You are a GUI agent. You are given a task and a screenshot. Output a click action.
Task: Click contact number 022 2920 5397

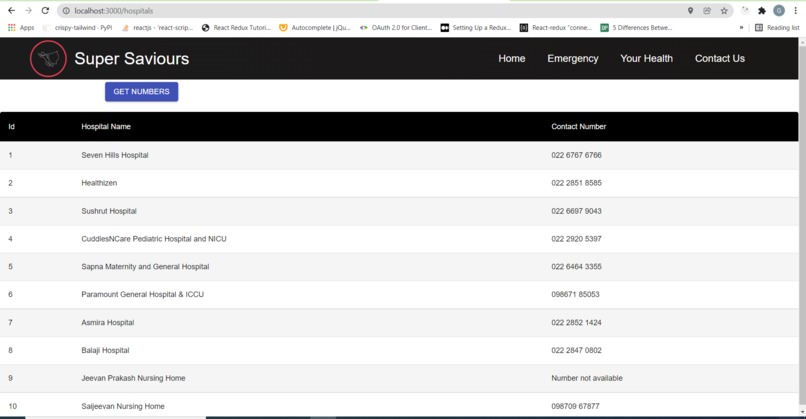(x=576, y=239)
